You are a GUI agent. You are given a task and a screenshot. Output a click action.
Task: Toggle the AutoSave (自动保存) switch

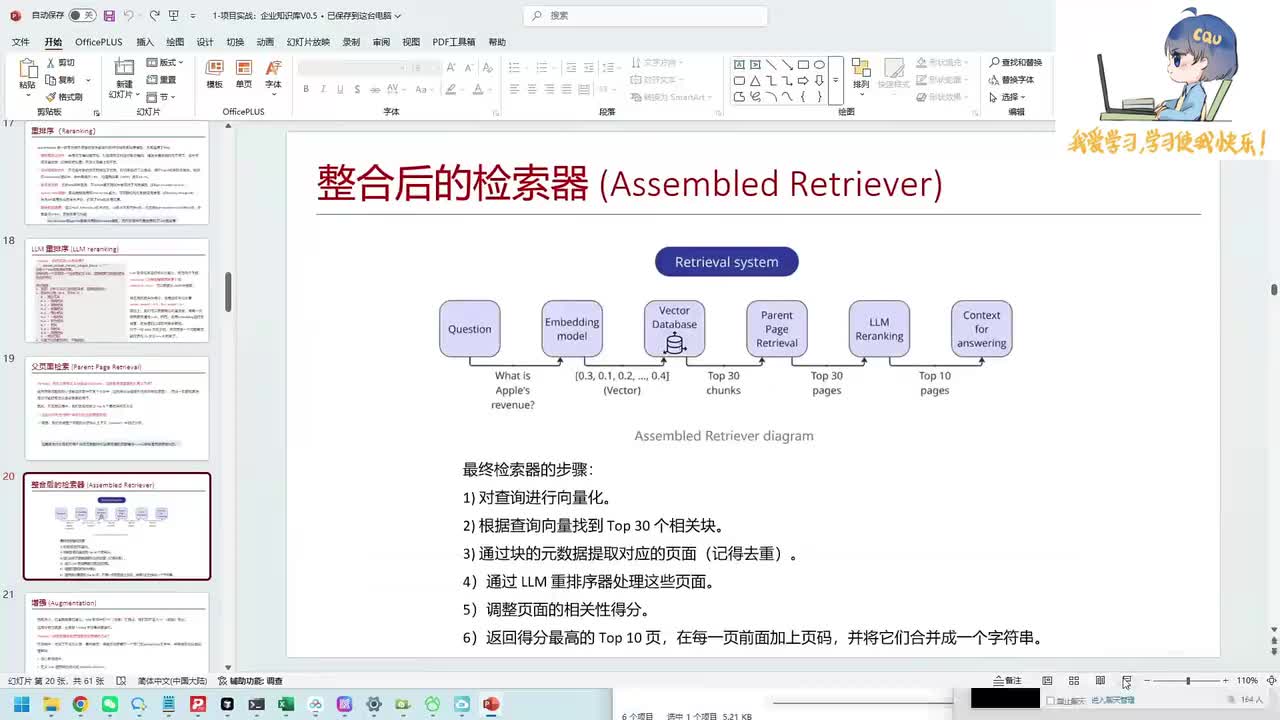(x=82, y=15)
